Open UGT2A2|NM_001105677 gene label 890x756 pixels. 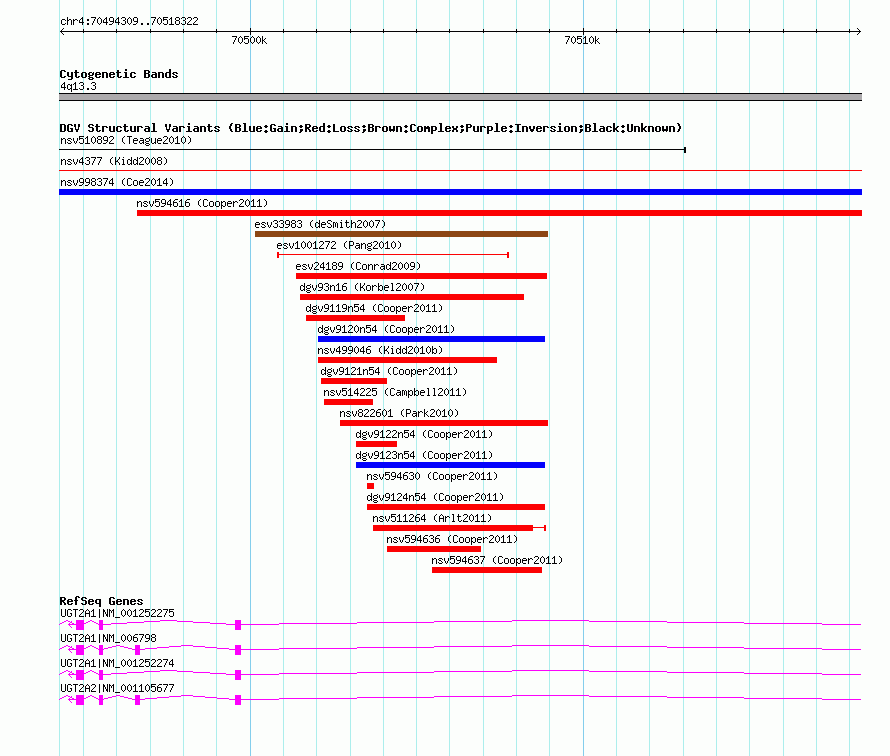[117, 688]
